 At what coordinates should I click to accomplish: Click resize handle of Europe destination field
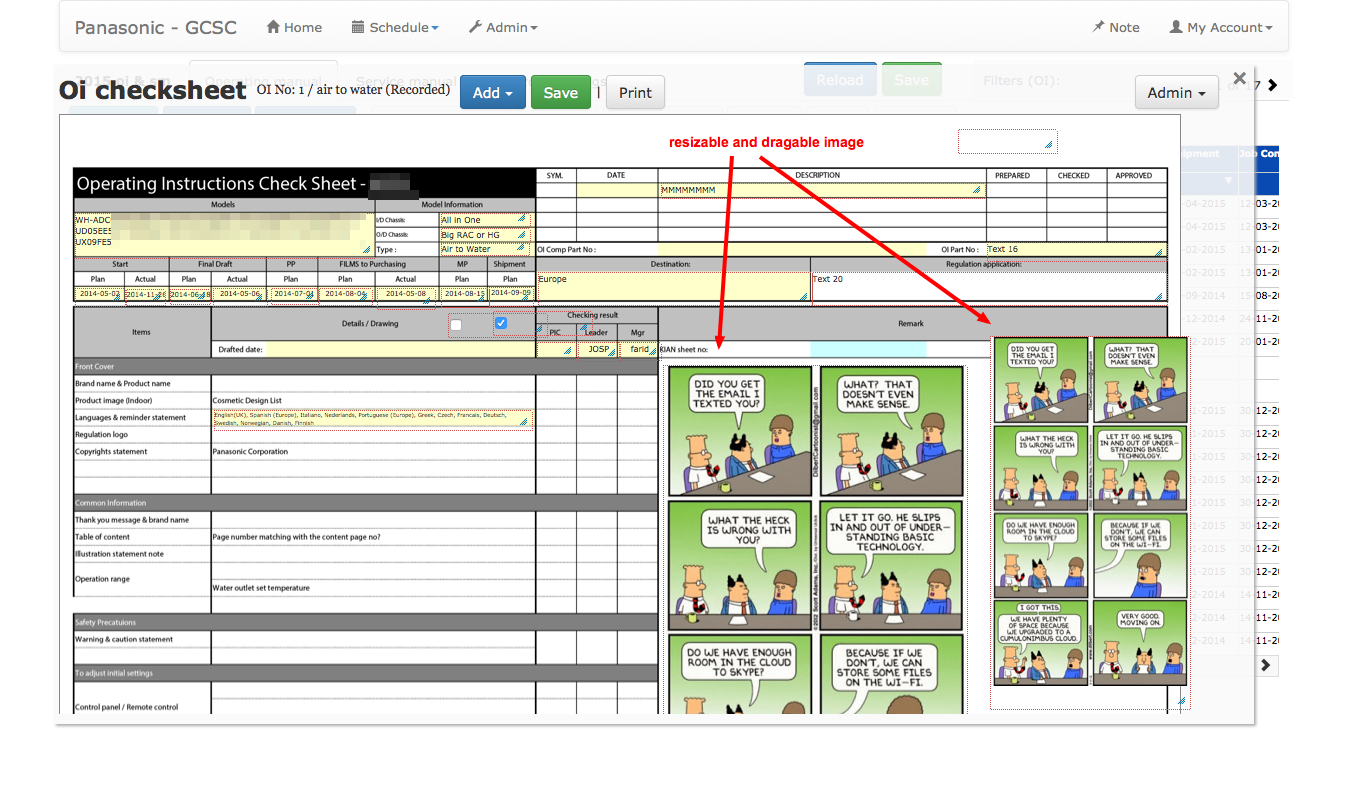803,295
